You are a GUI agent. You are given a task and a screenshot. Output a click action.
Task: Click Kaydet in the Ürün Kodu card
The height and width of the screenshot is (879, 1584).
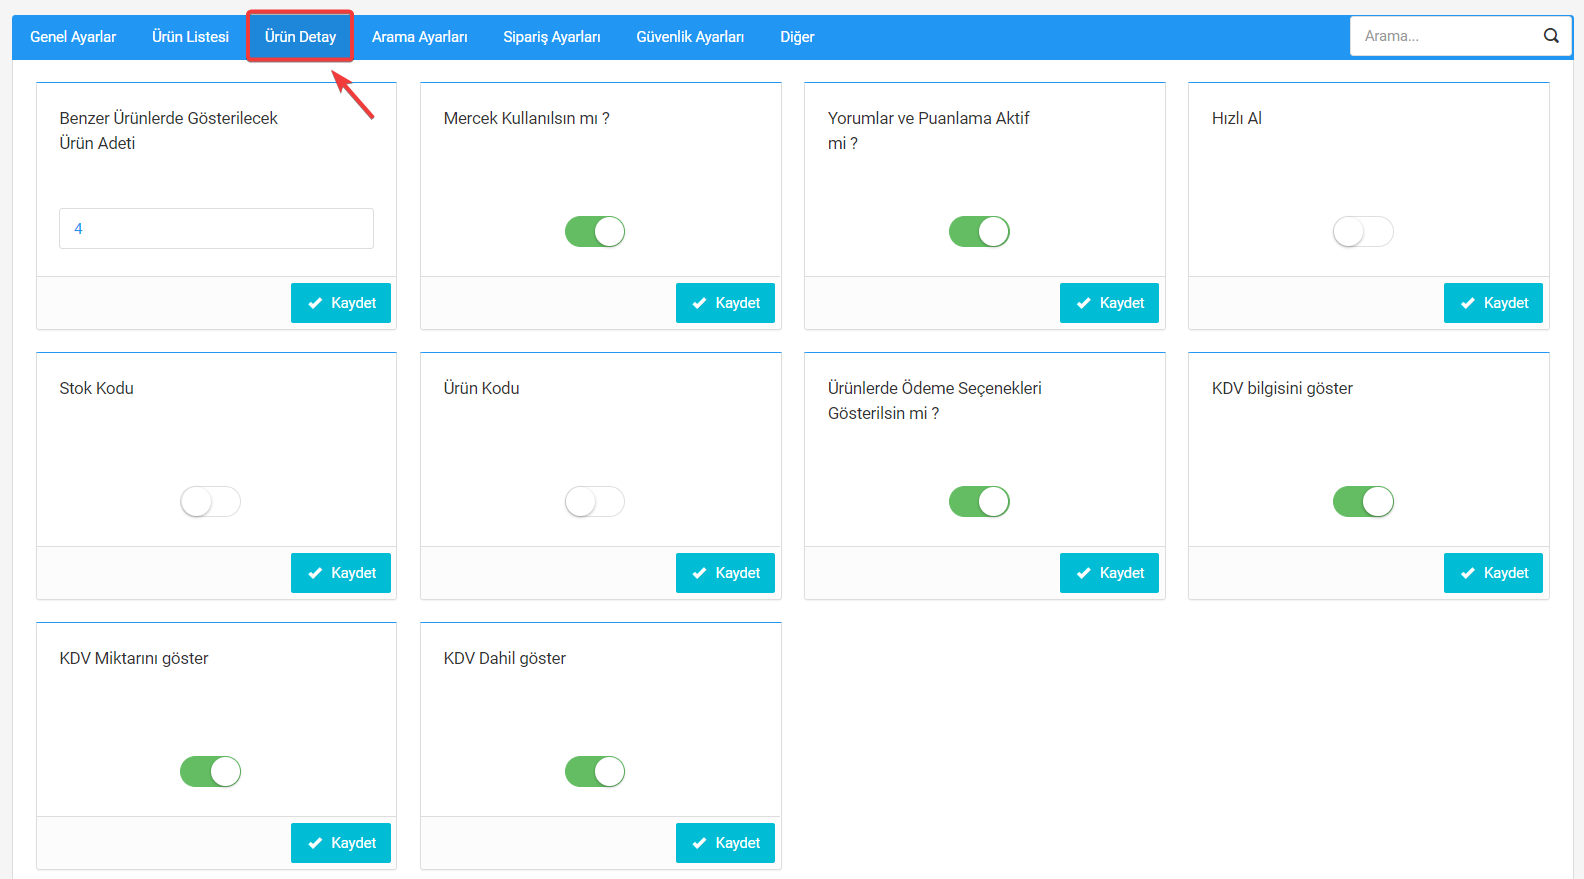coord(725,573)
